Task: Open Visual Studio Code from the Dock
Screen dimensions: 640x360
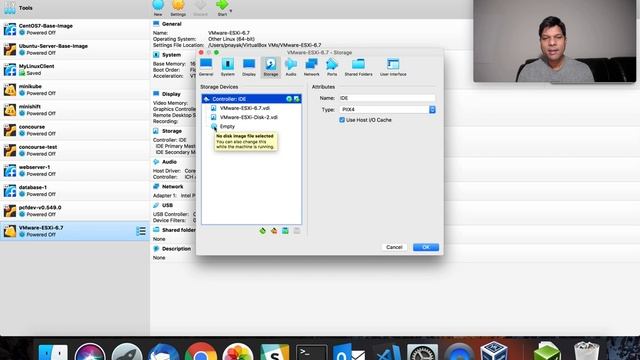Action: (x=388, y=353)
